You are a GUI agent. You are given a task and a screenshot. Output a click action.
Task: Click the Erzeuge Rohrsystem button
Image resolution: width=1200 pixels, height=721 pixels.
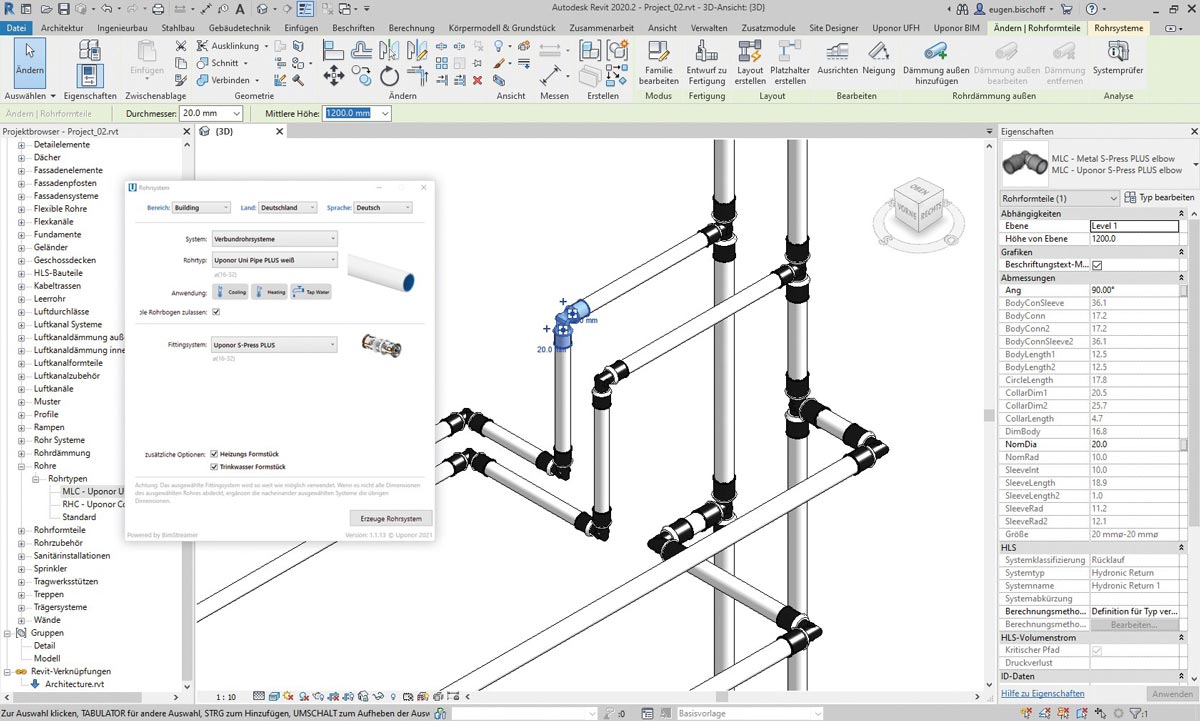(391, 518)
